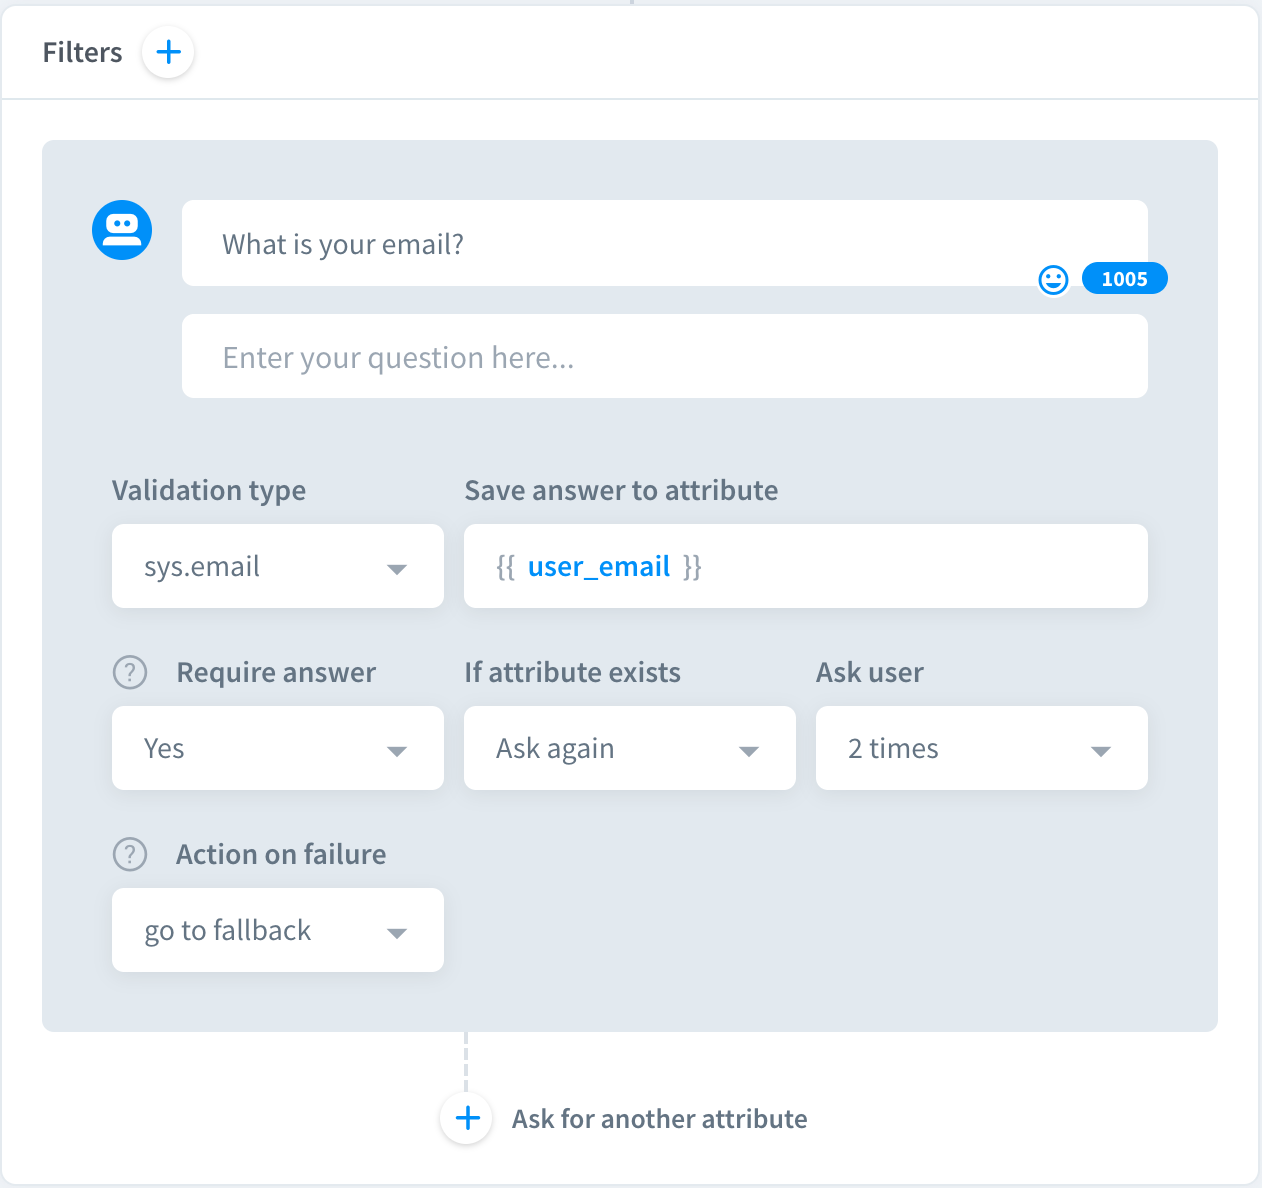The width and height of the screenshot is (1262, 1188).
Task: Click the help icon beside Action on failure
Action: tap(130, 855)
